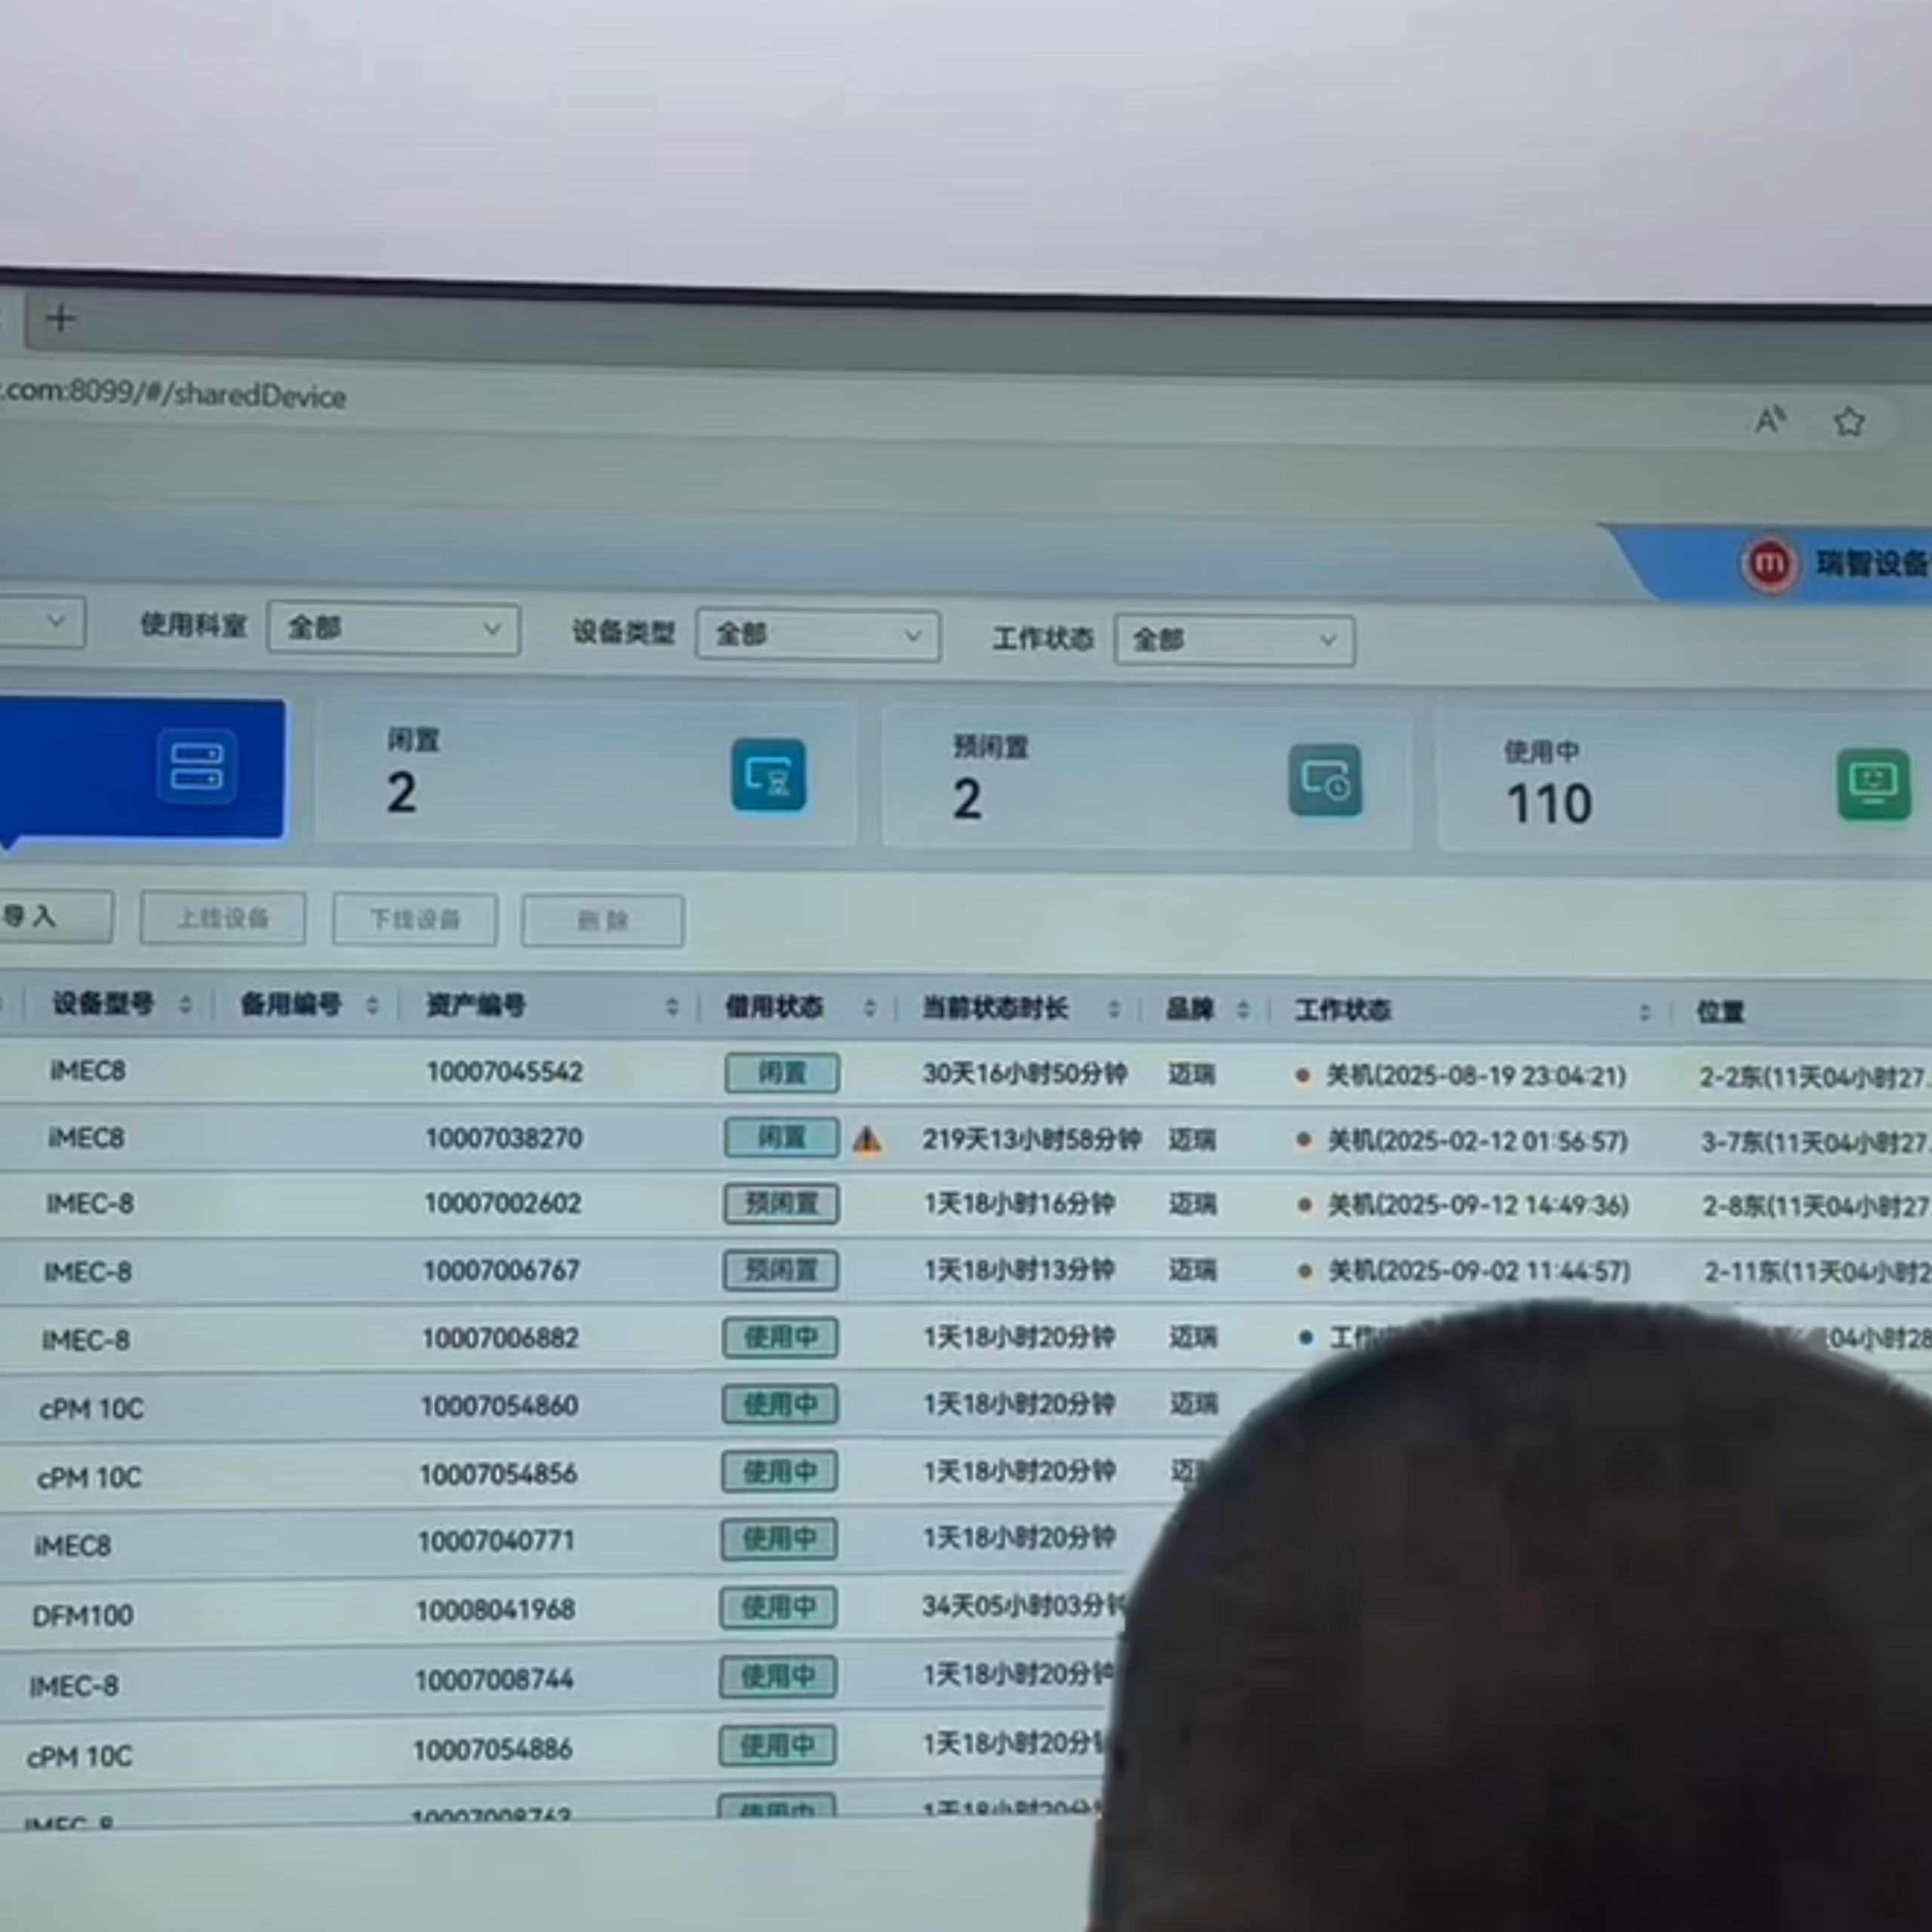Click the read aloud icon in address bar

point(1770,419)
